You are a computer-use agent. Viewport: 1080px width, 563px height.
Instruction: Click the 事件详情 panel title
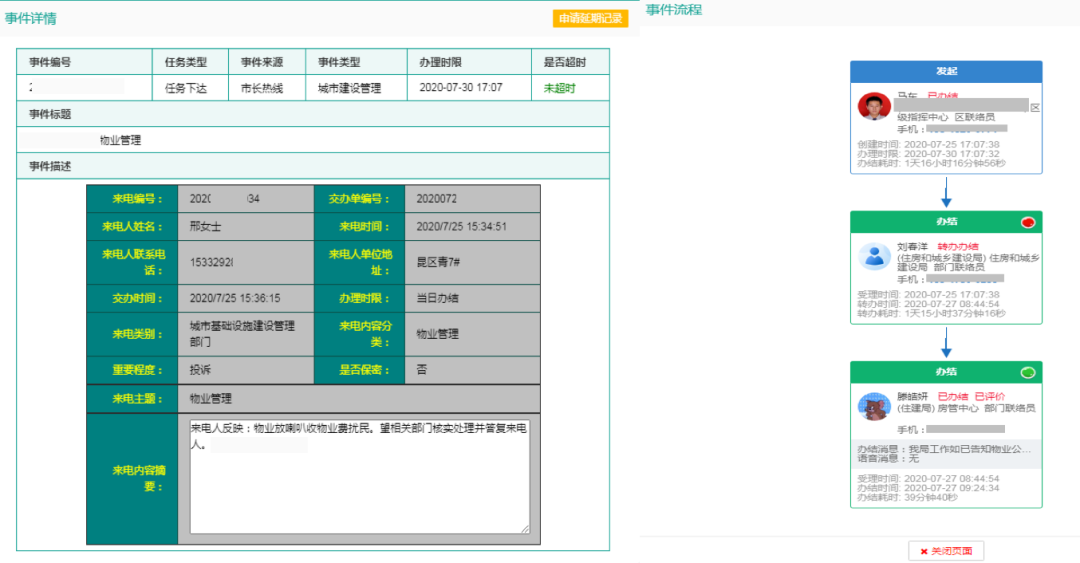(x=30, y=19)
